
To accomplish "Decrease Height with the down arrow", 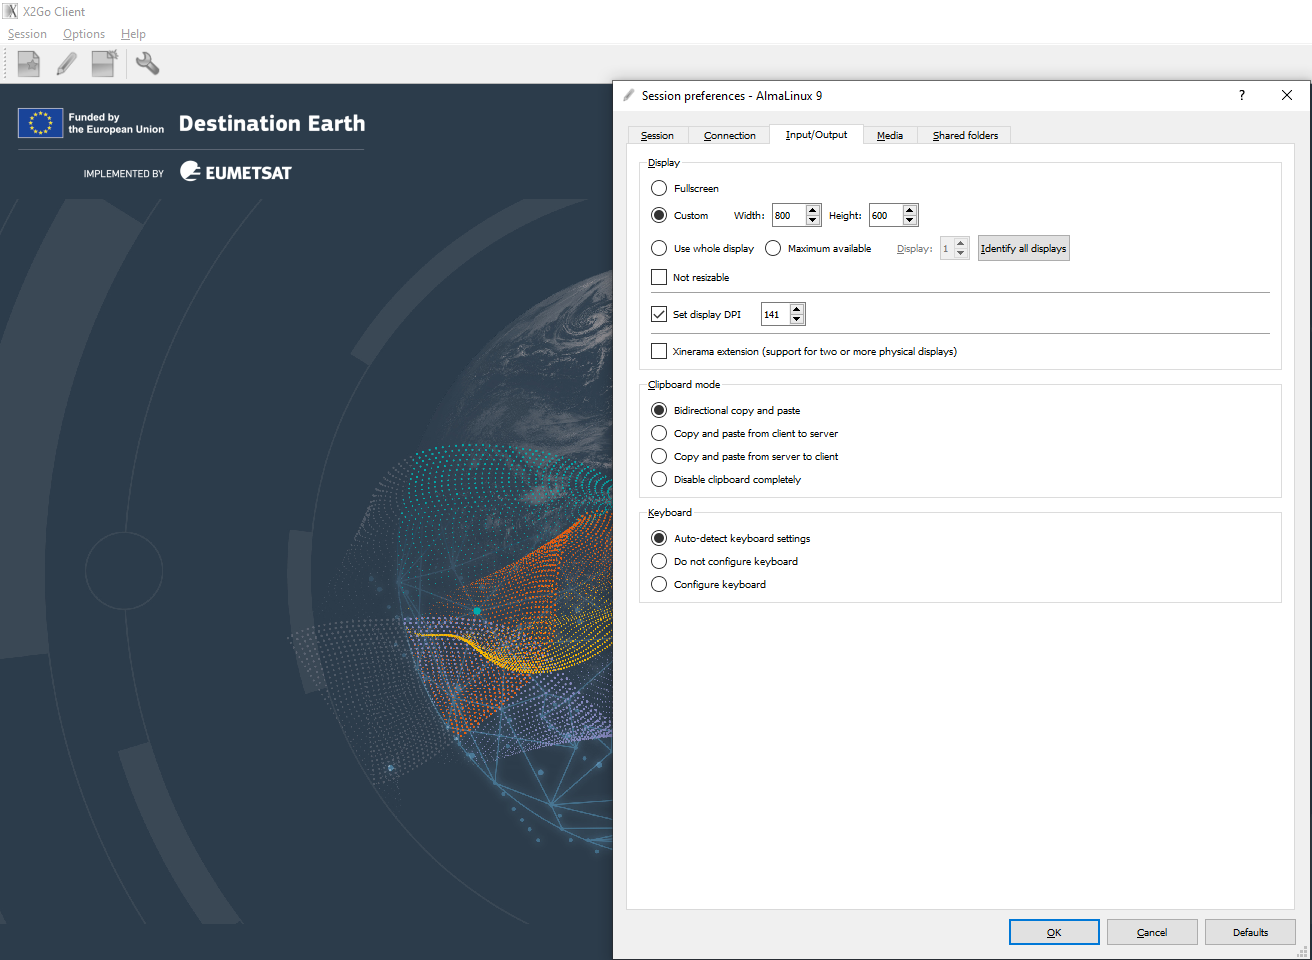I will (x=910, y=220).
